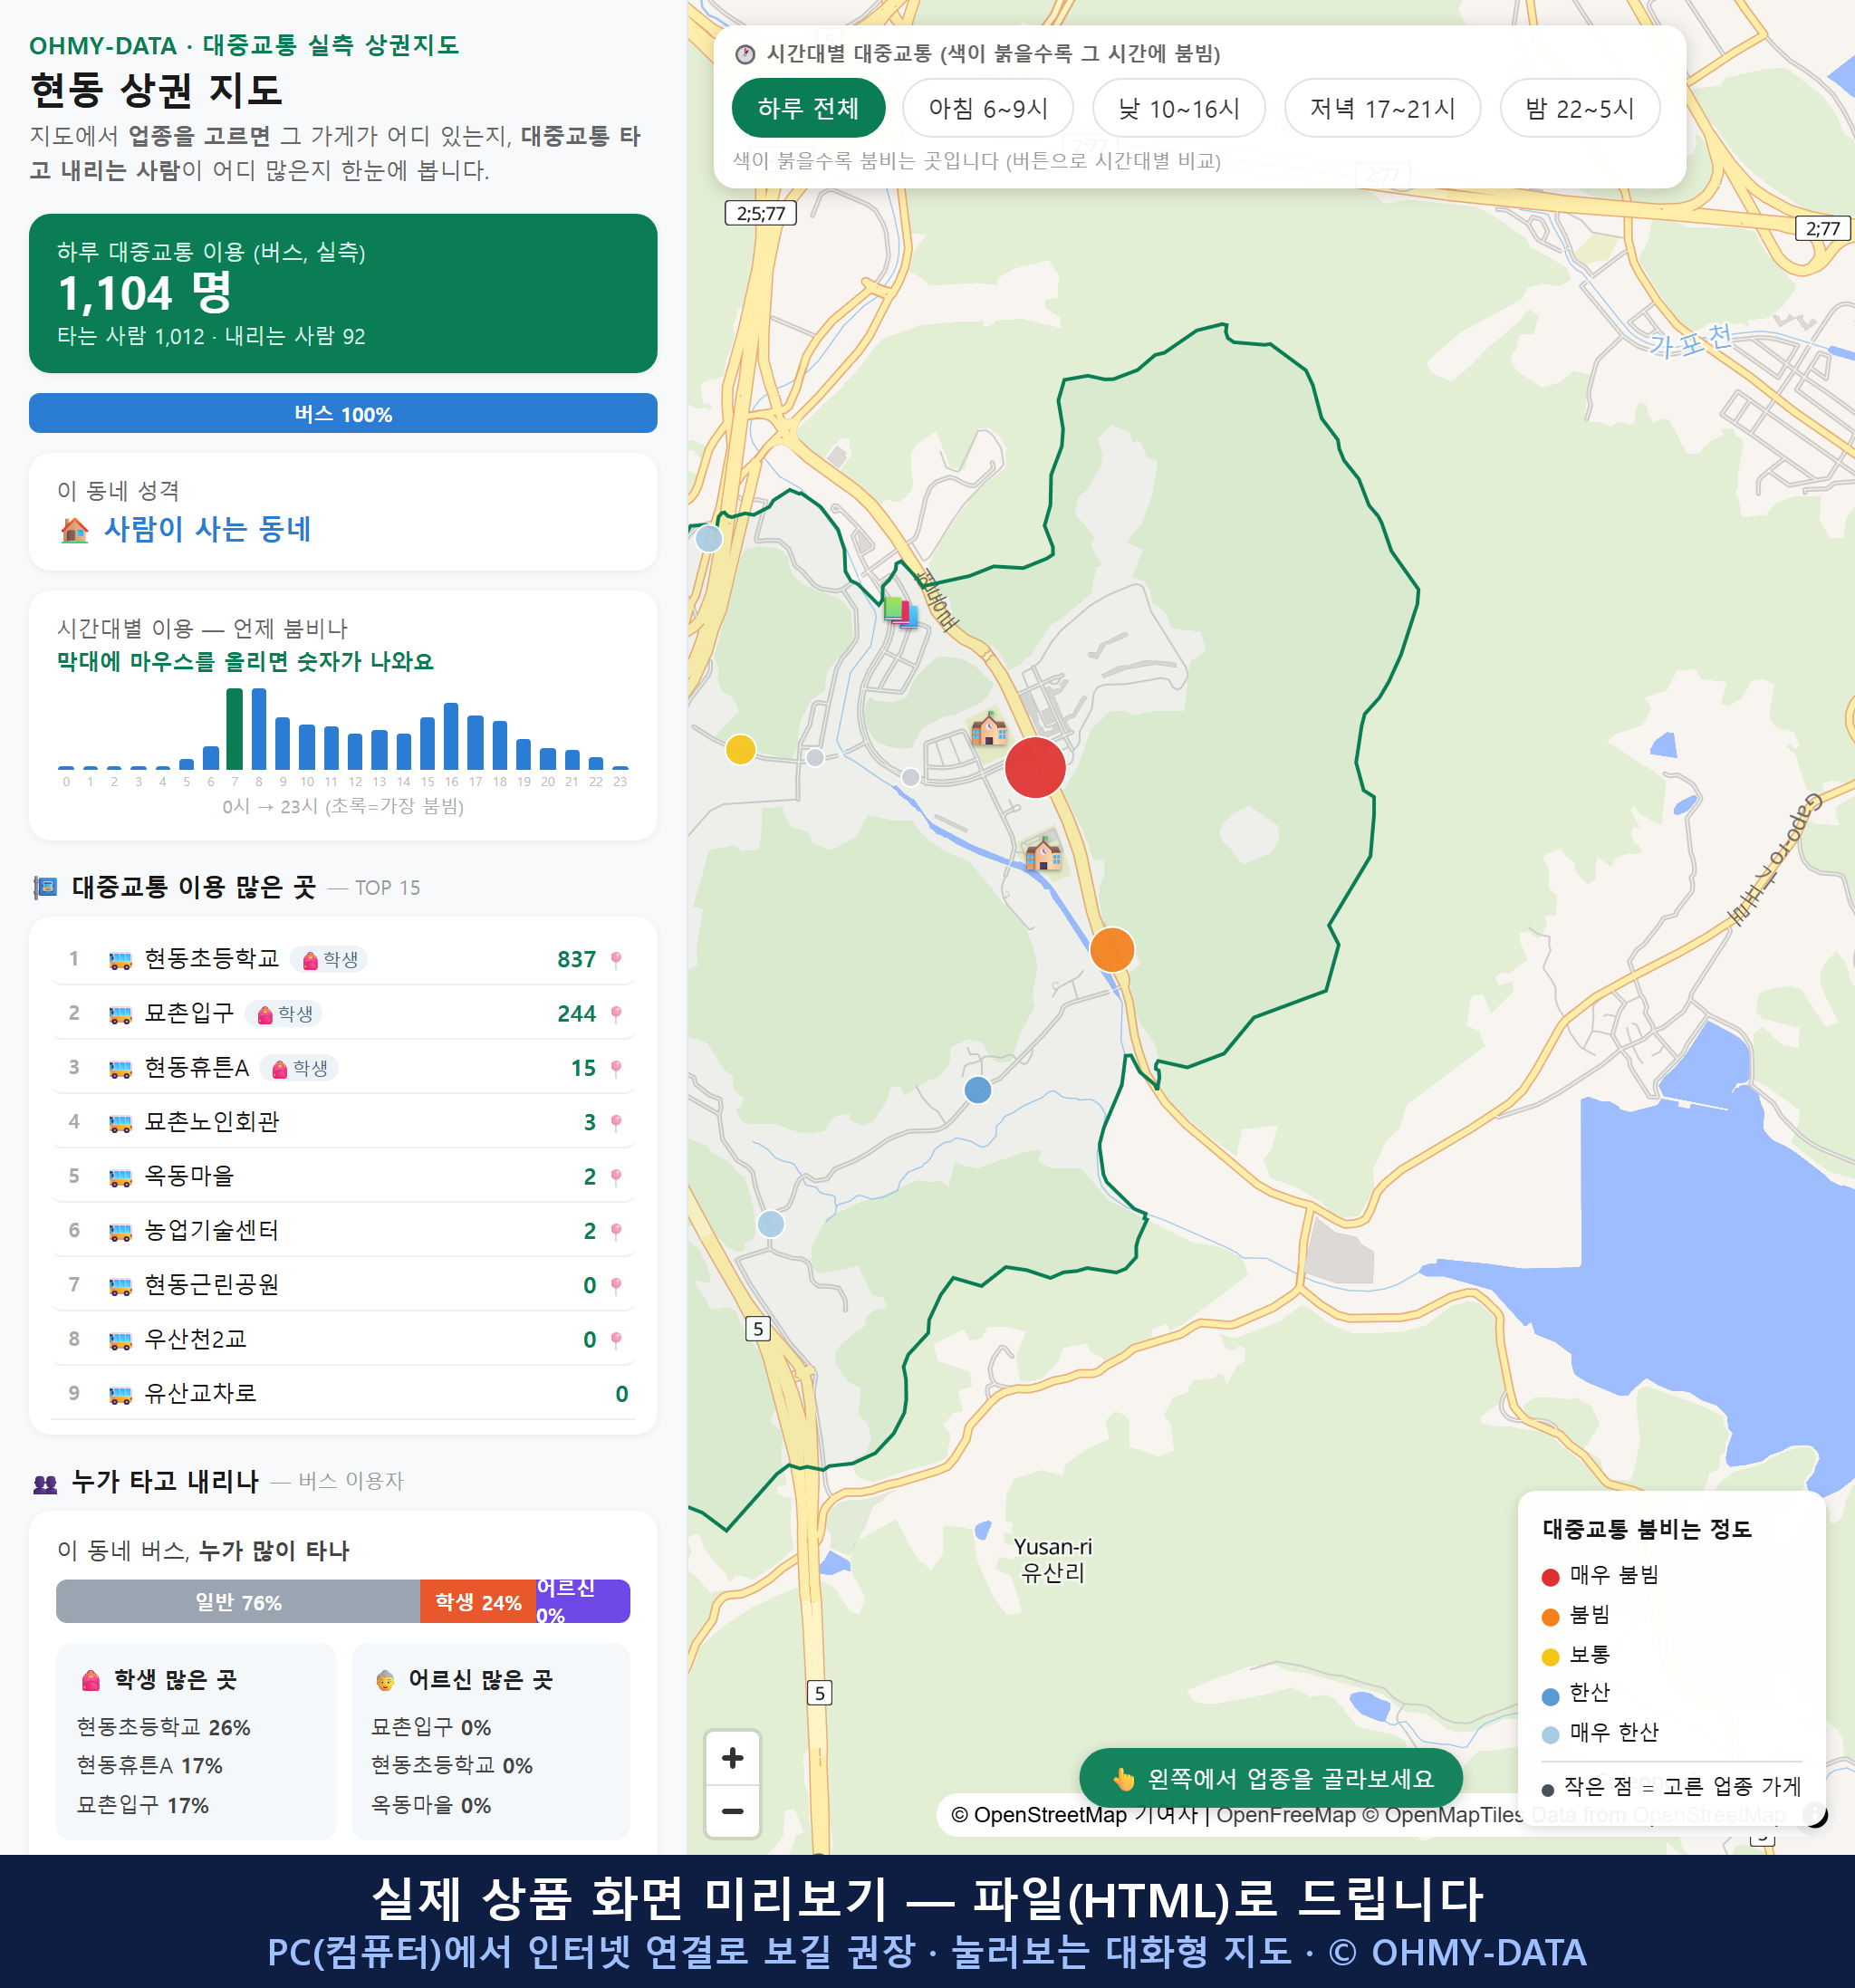This screenshot has width=1855, height=1988.
Task: Click the pin icon on 우산천2교 row
Action: coord(616,1339)
